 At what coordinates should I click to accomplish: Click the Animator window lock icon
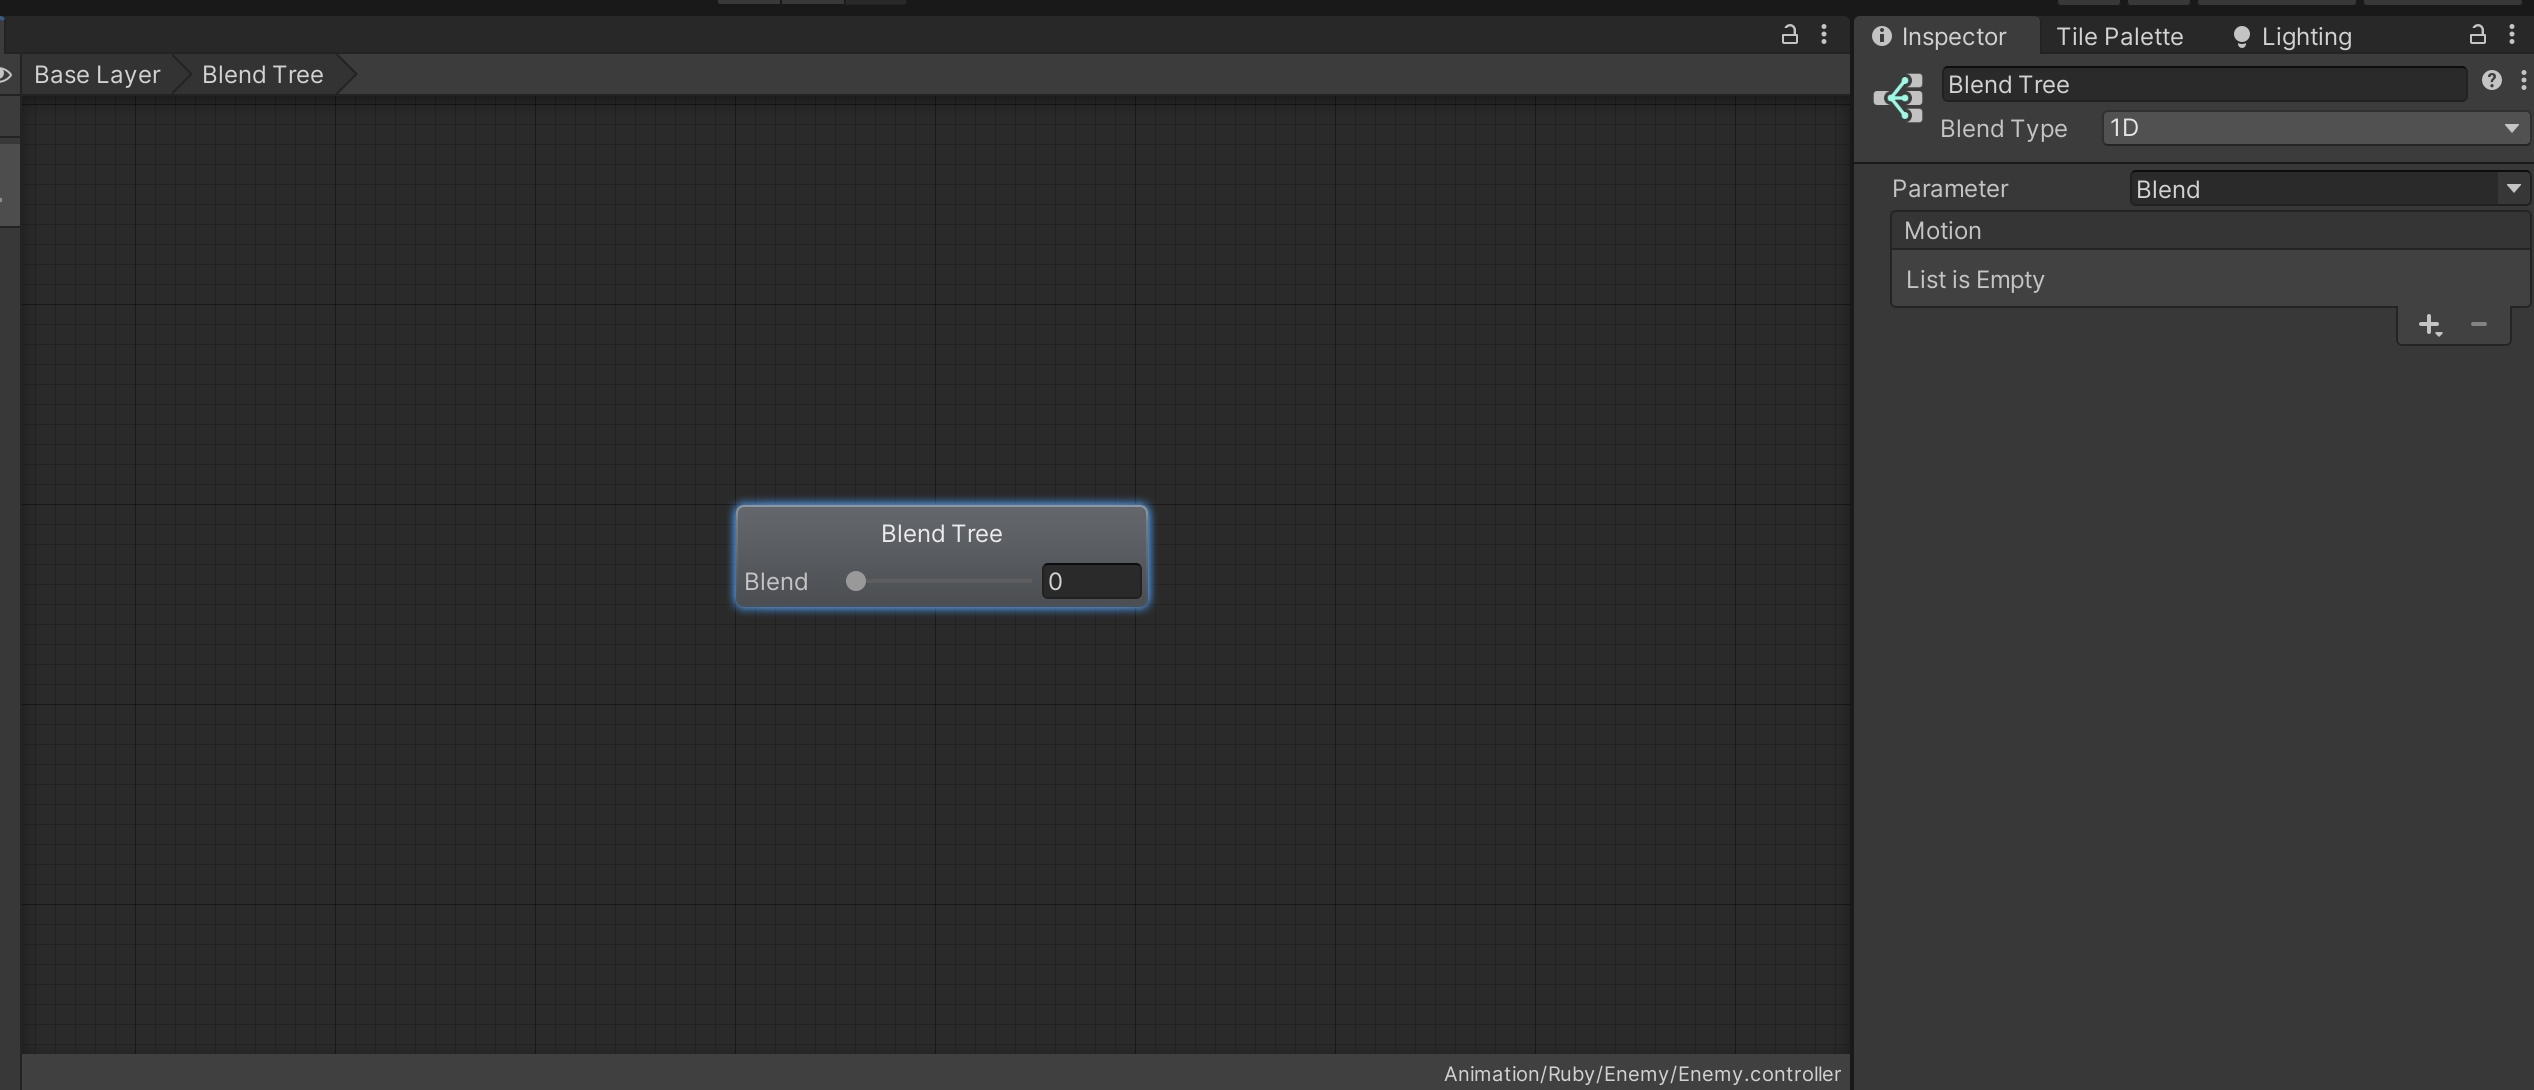[1789, 35]
